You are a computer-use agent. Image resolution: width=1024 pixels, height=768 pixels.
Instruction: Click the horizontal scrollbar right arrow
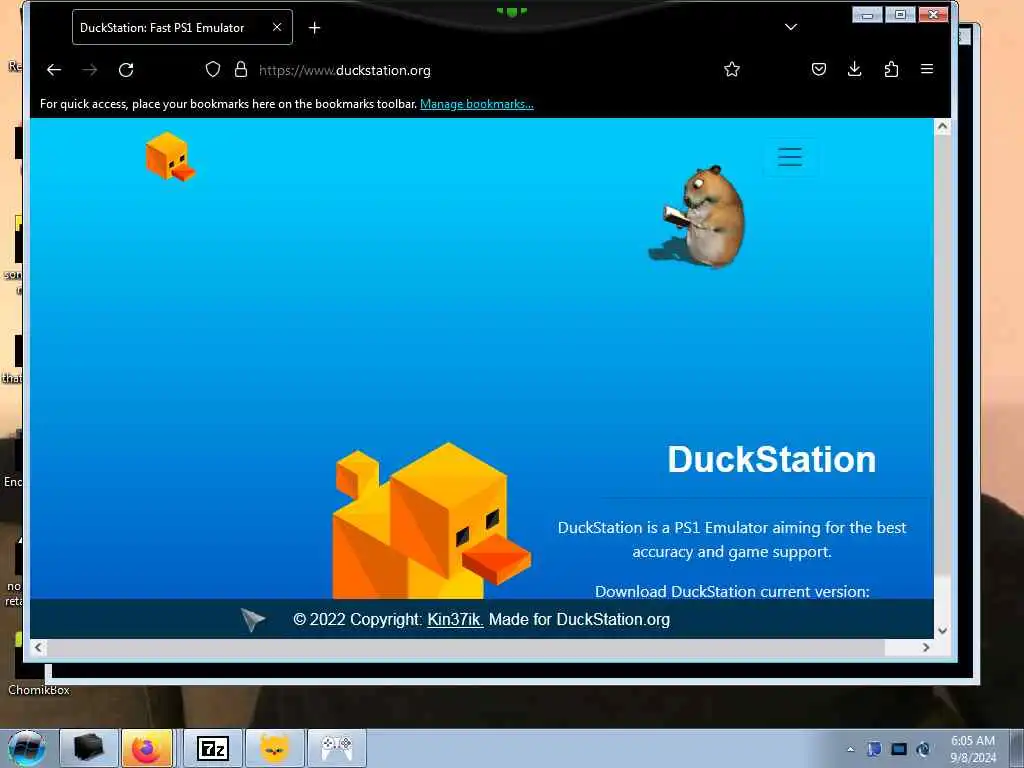click(925, 647)
